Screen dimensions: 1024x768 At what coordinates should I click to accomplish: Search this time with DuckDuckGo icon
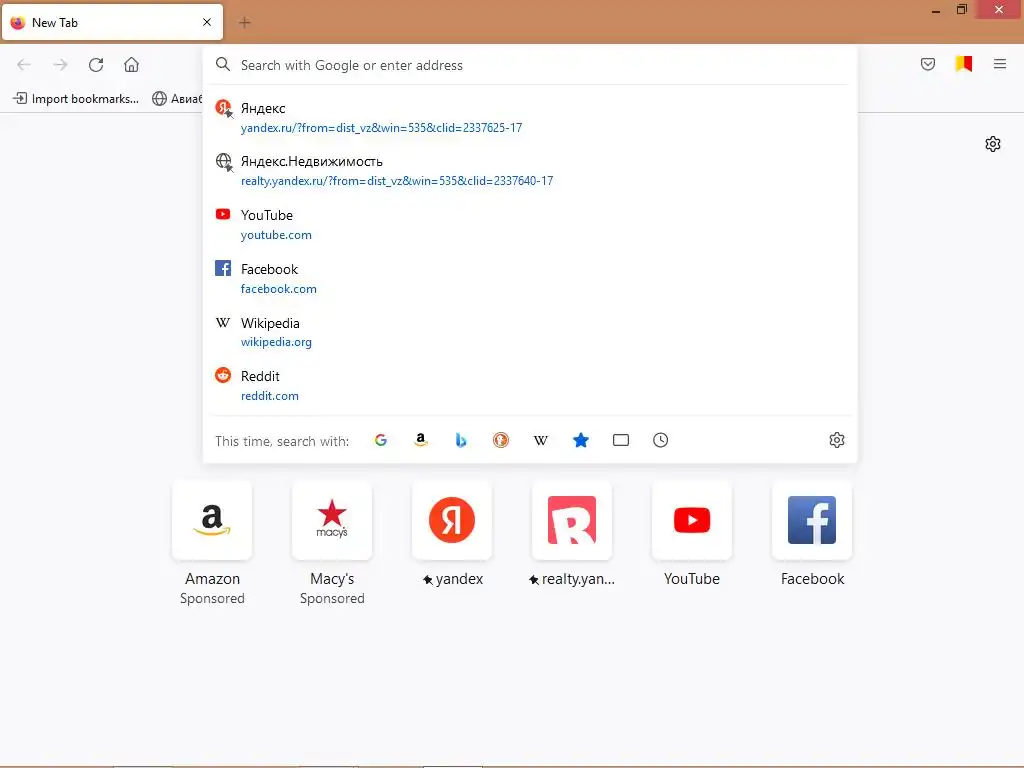click(x=500, y=440)
